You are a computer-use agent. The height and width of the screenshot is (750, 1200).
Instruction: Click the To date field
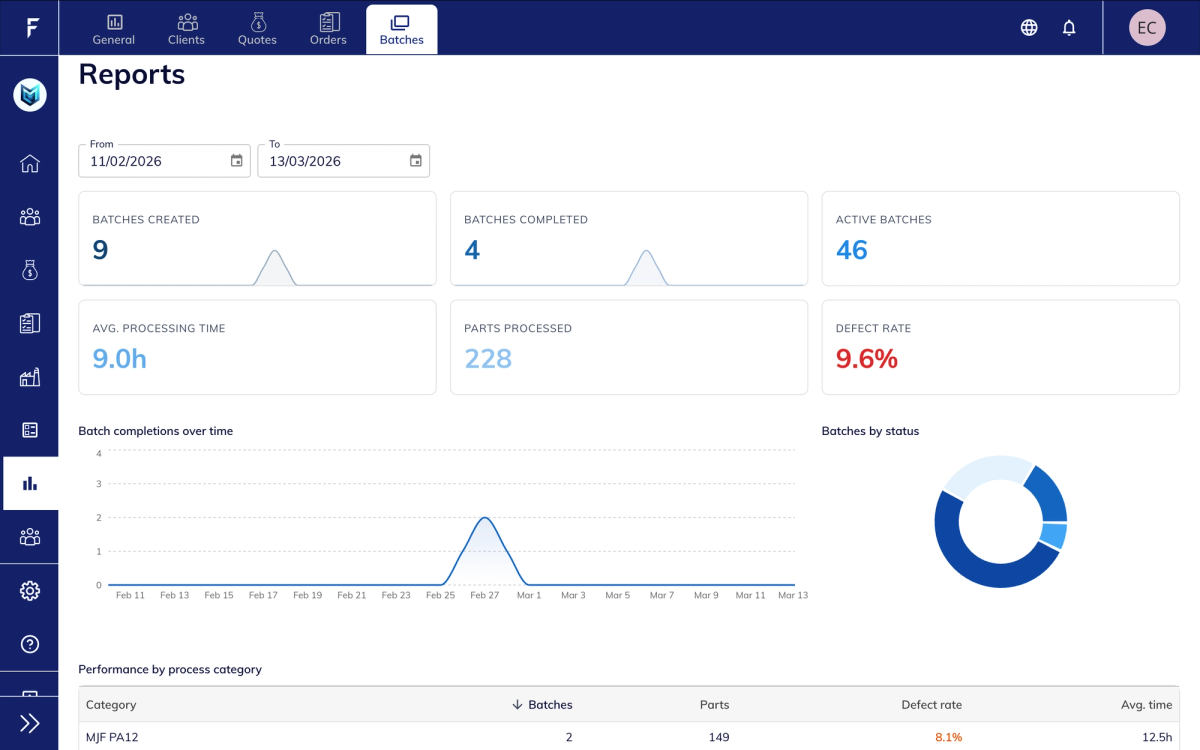point(343,161)
